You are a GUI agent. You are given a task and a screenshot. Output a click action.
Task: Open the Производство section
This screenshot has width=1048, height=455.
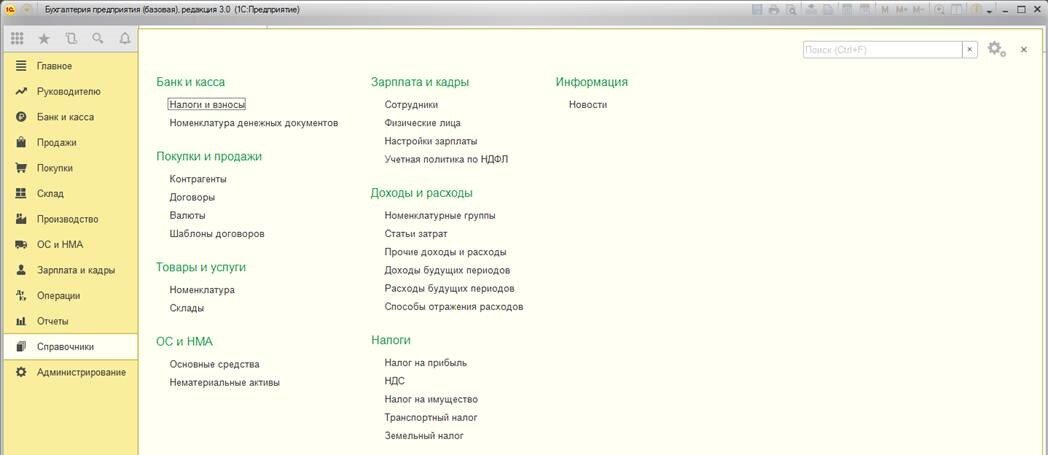pos(70,219)
